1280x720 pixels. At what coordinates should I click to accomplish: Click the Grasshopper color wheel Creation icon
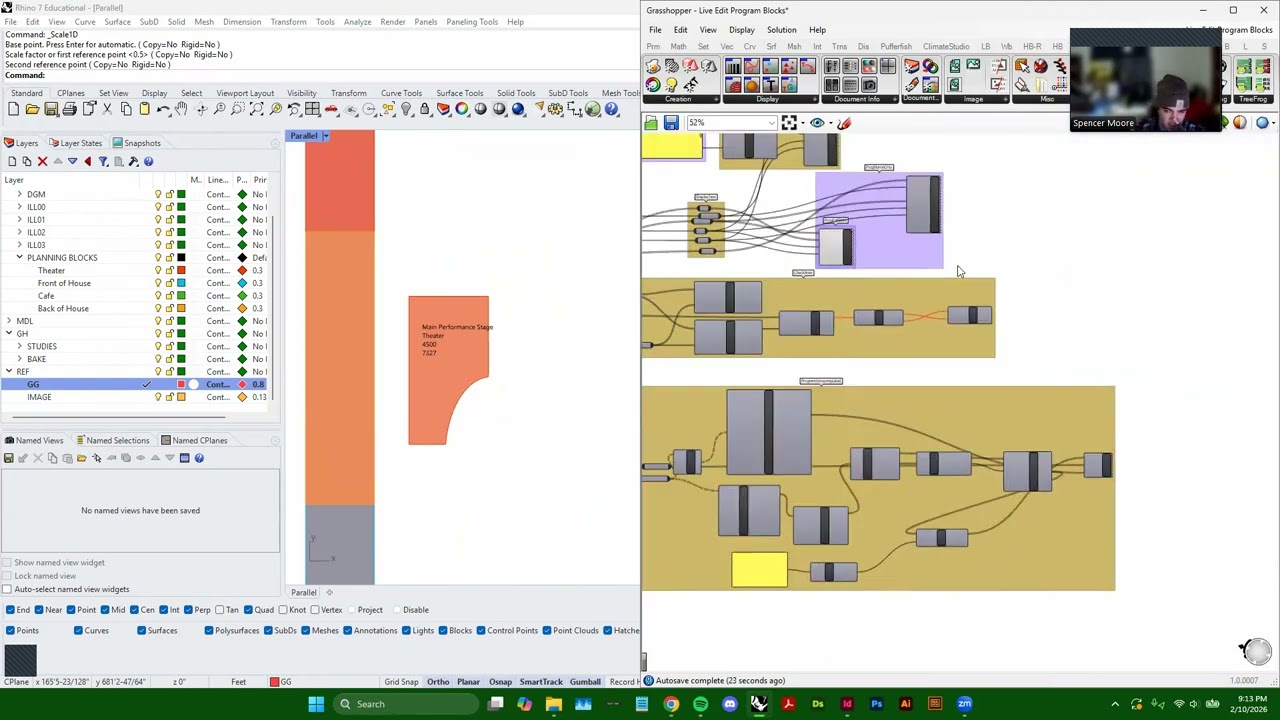click(x=653, y=85)
